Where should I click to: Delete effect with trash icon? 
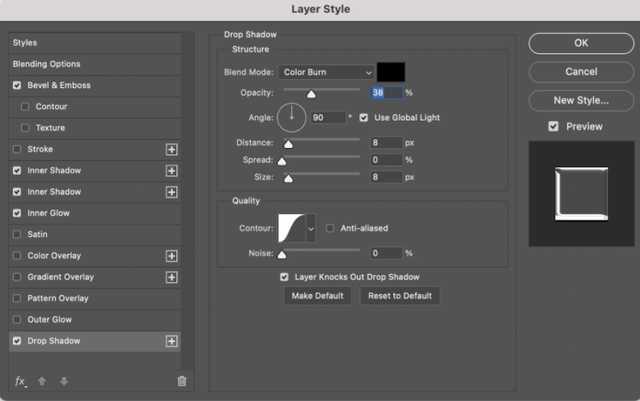coord(182,381)
